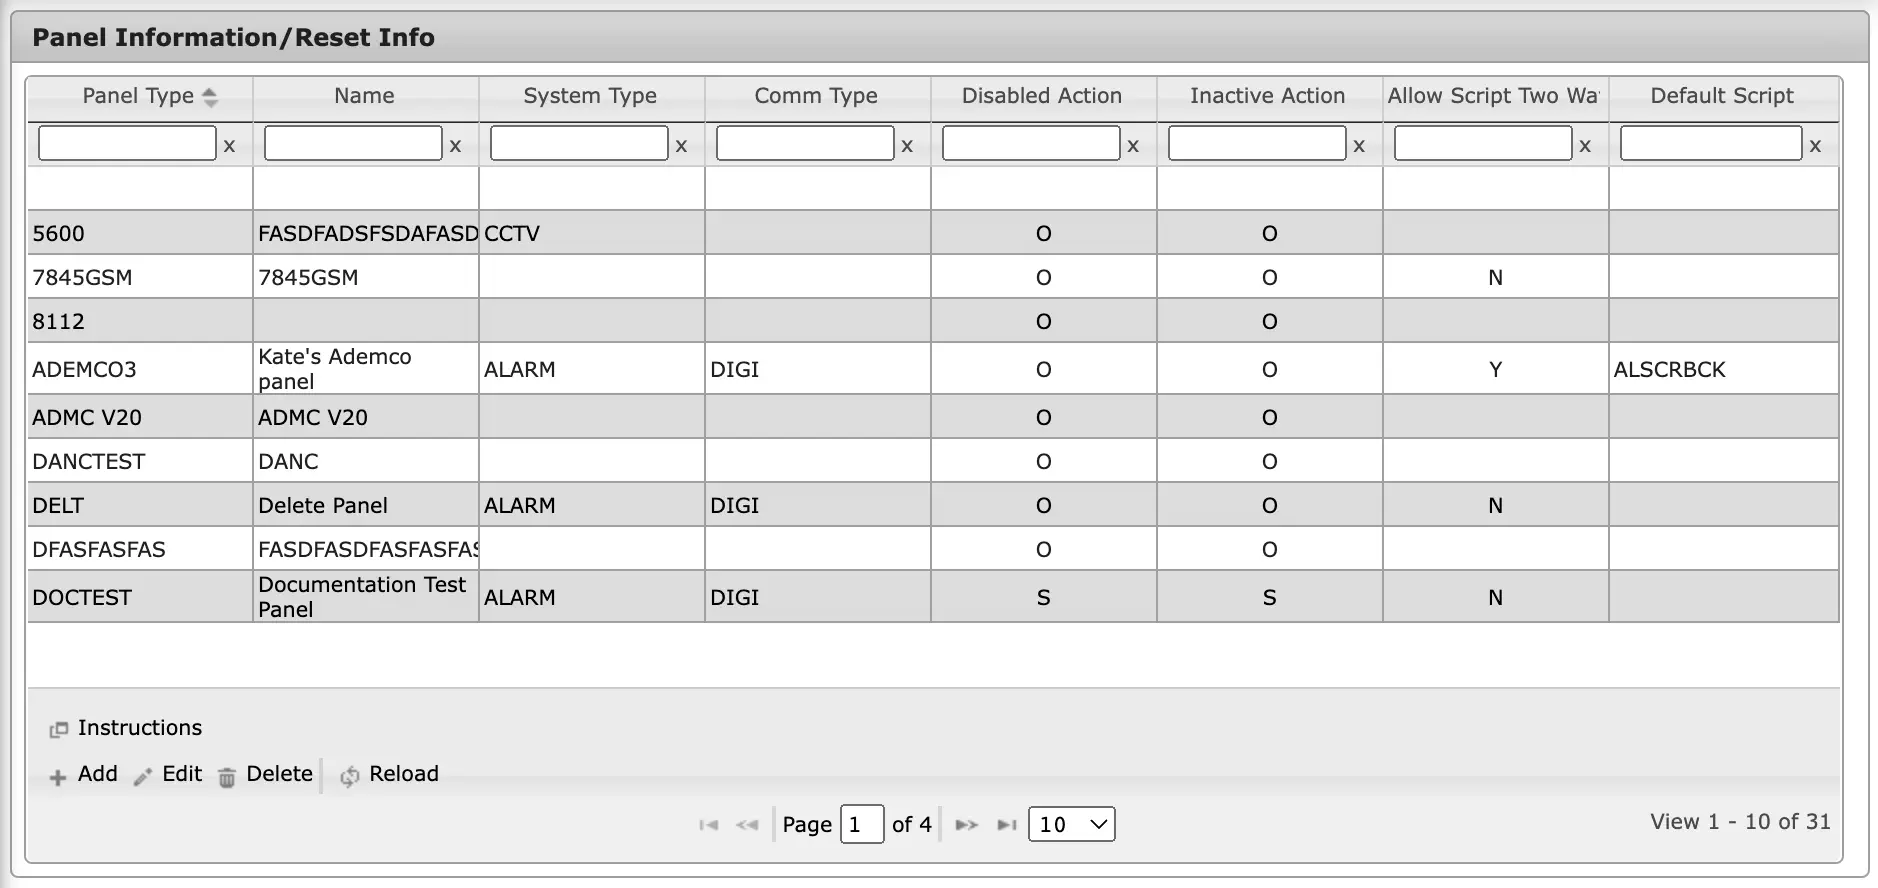Click the Panel Type filter field

[x=127, y=143]
